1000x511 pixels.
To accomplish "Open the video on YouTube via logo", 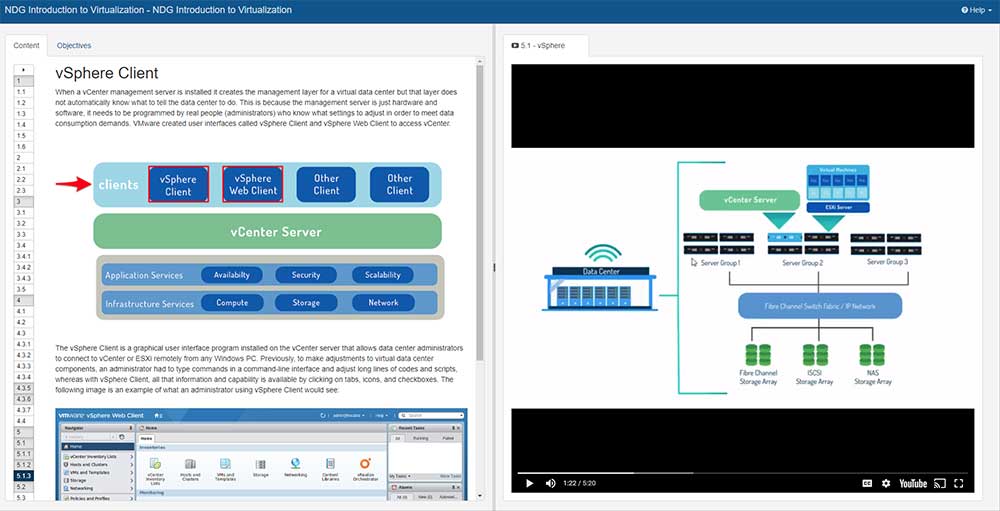I will coord(913,483).
